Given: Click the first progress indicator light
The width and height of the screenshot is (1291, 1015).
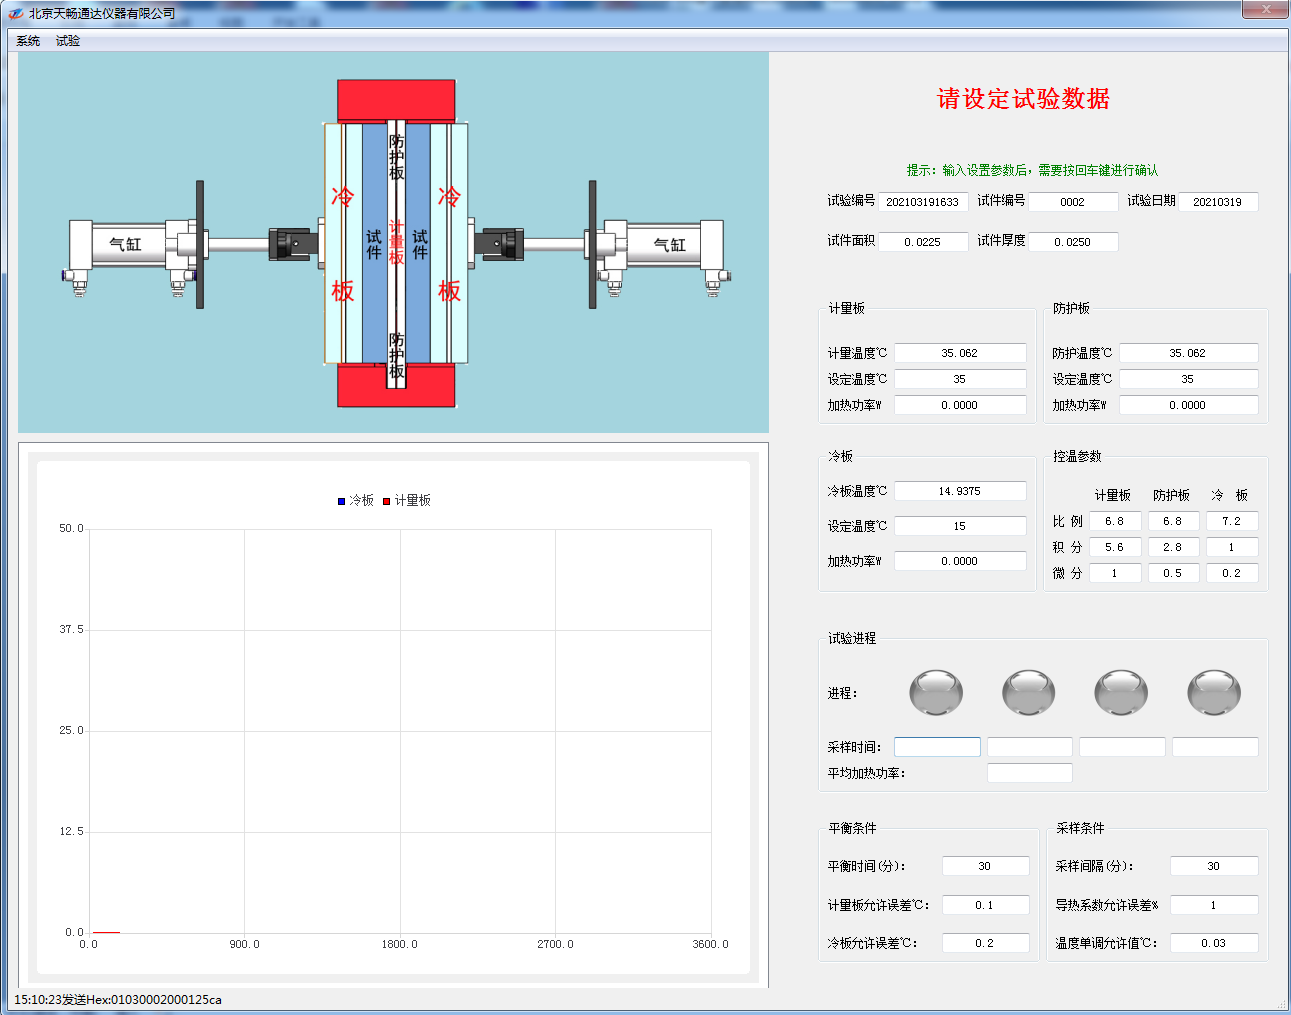Looking at the screenshot, I should pos(935,692).
